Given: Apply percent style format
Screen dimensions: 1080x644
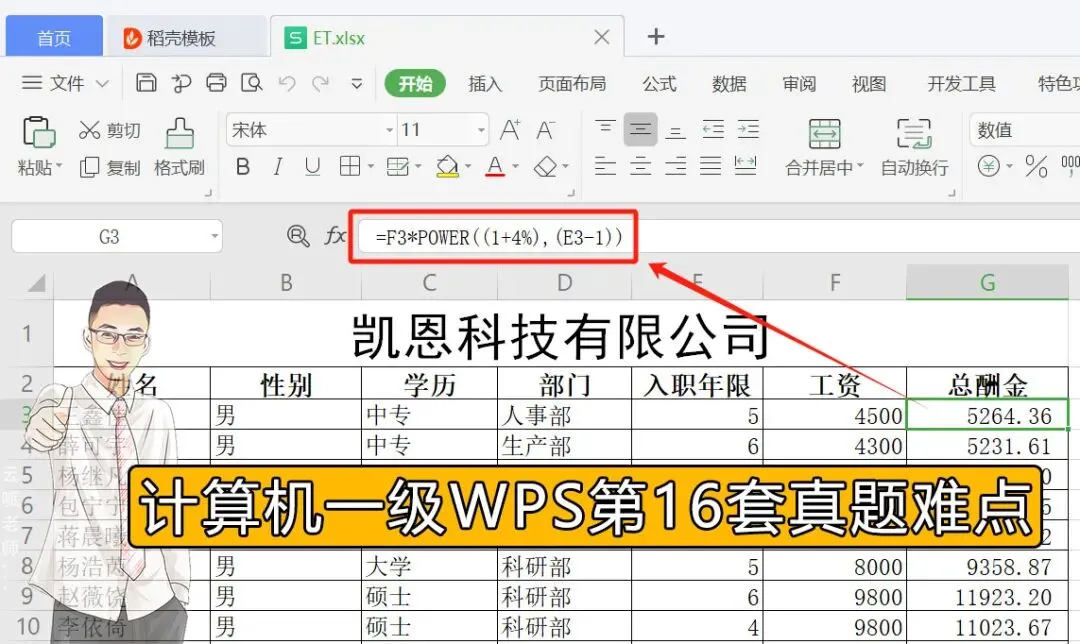Looking at the screenshot, I should tap(1036, 166).
